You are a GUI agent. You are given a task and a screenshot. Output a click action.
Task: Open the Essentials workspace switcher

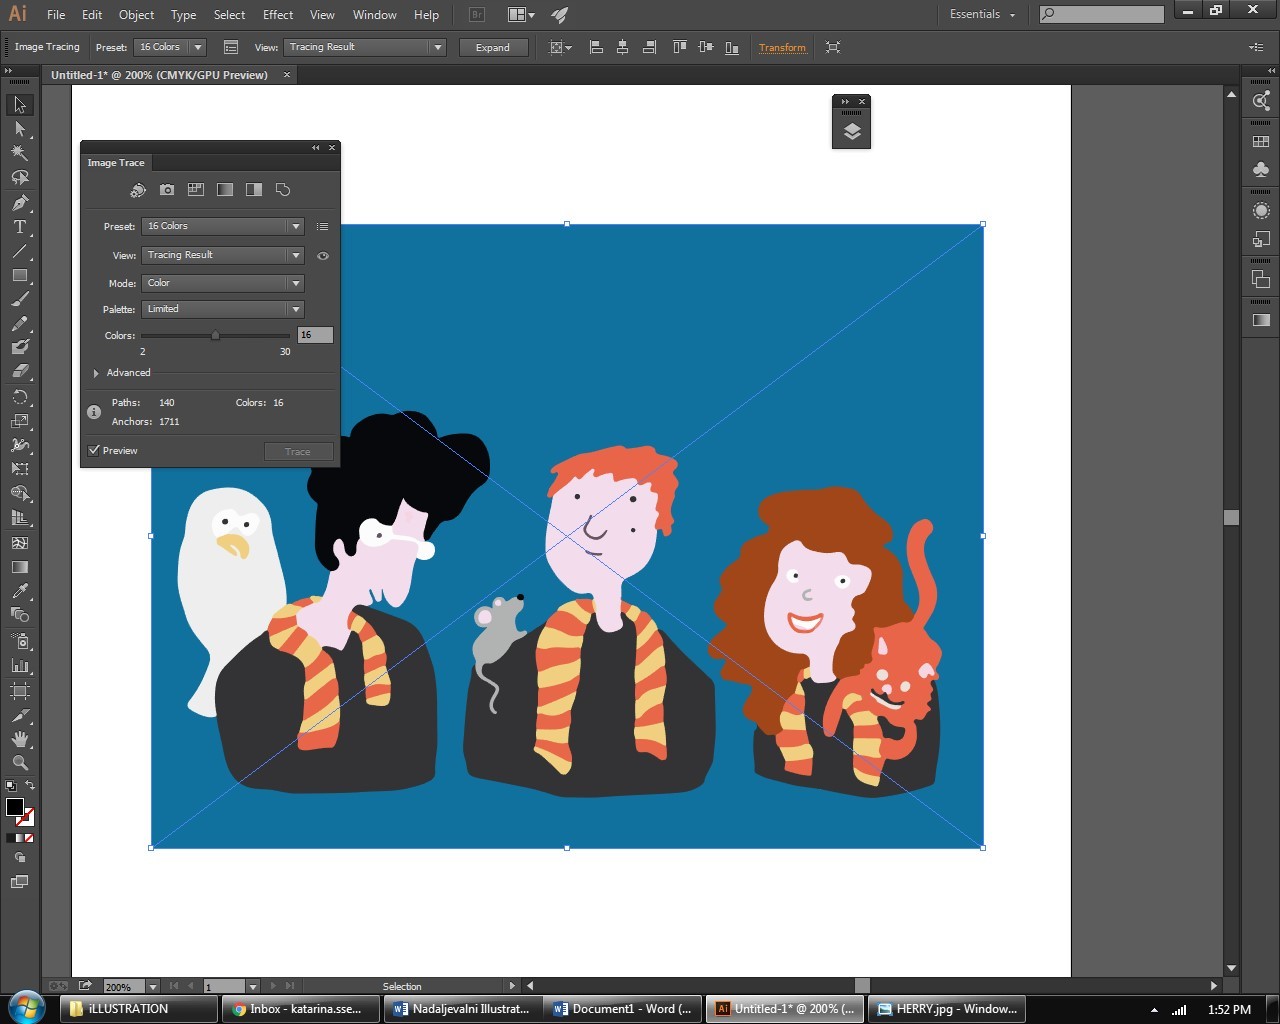point(982,14)
